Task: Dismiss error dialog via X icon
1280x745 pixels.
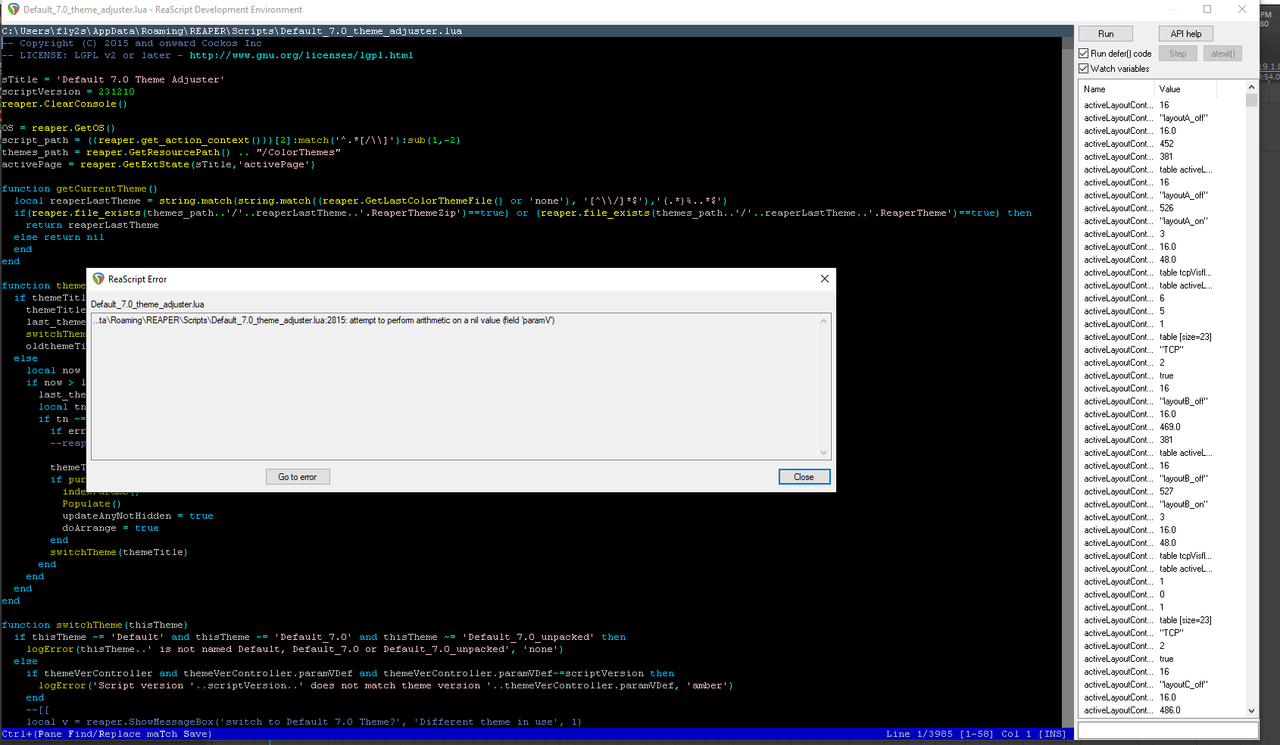Action: [824, 279]
